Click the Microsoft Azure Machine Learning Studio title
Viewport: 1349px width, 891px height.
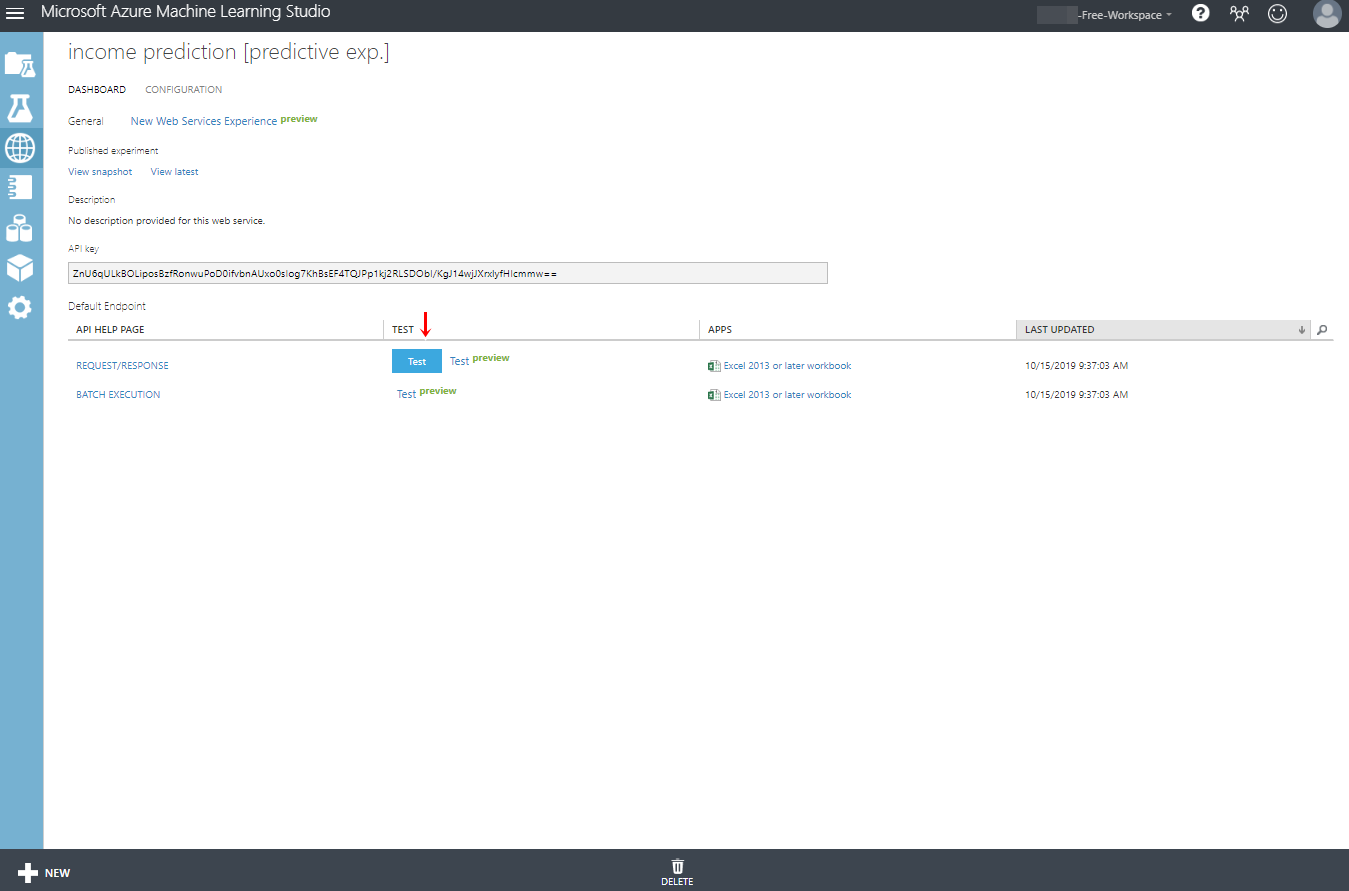tap(186, 13)
